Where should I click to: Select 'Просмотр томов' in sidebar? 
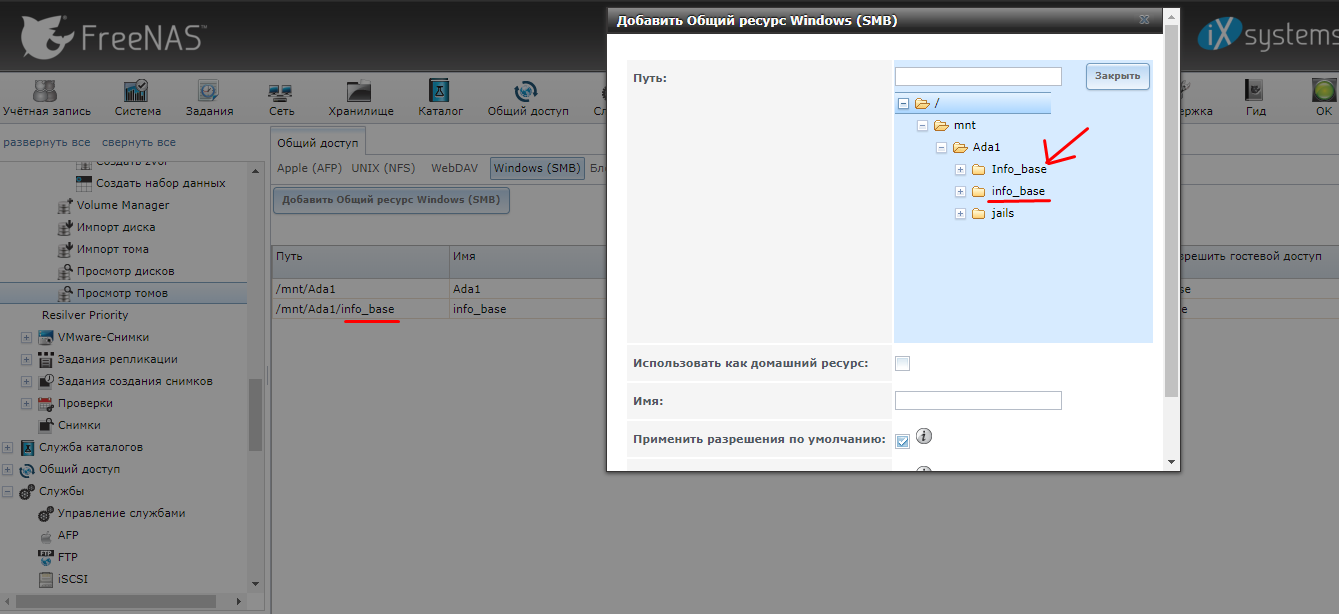point(123,293)
